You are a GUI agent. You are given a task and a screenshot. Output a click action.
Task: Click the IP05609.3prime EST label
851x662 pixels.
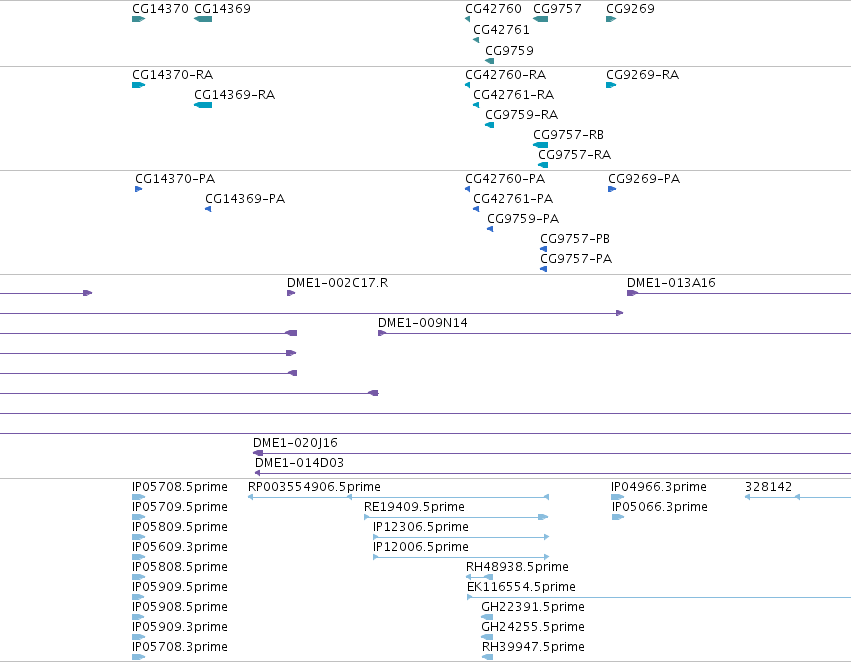coord(180,547)
